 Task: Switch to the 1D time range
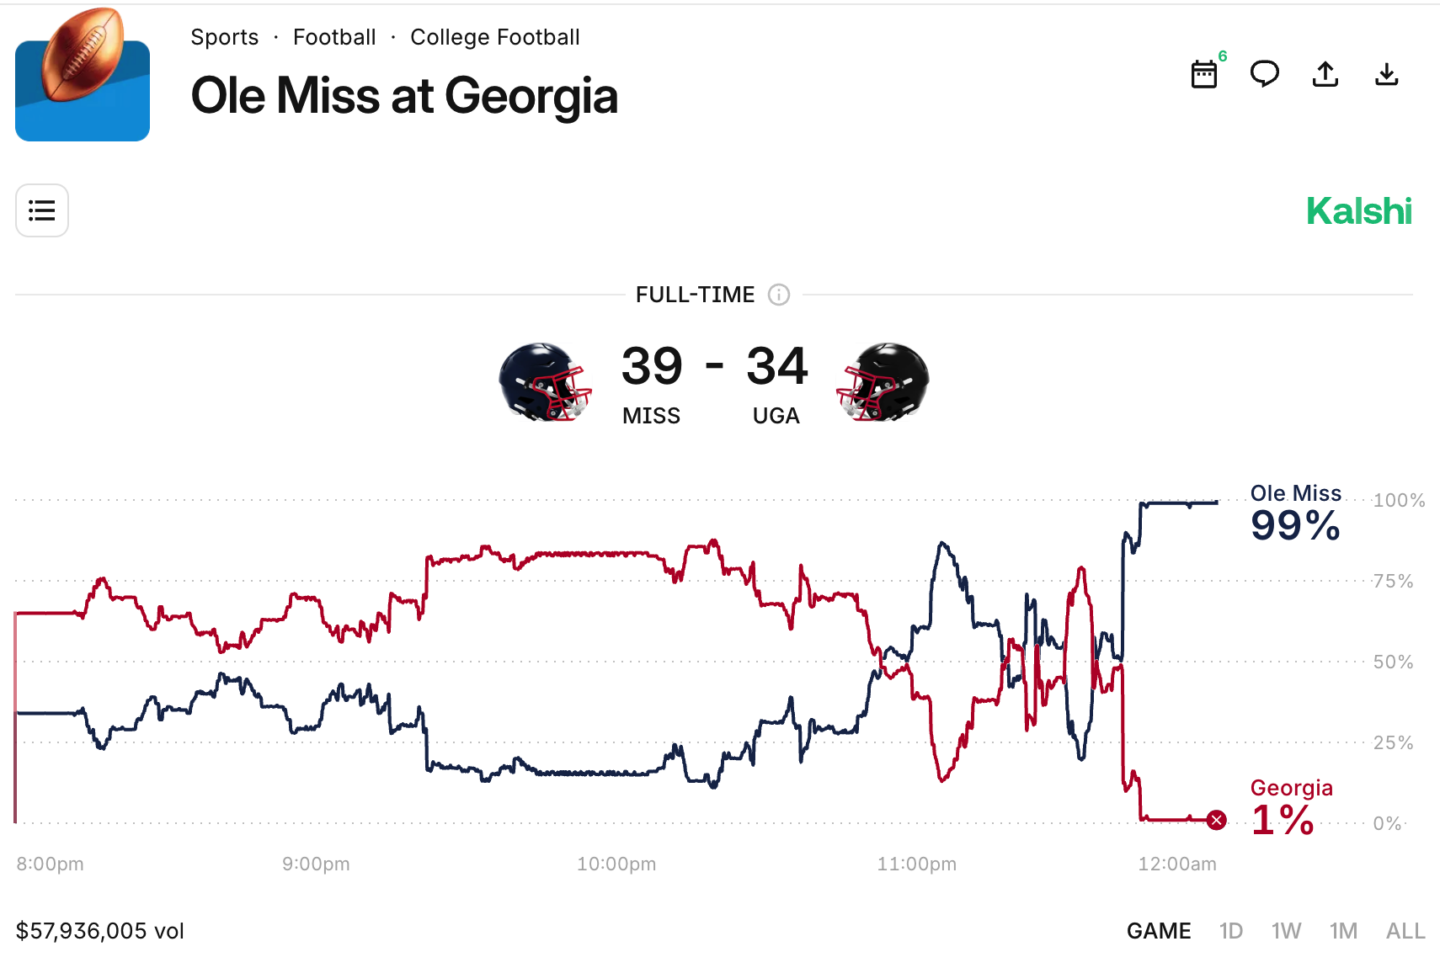point(1231,931)
